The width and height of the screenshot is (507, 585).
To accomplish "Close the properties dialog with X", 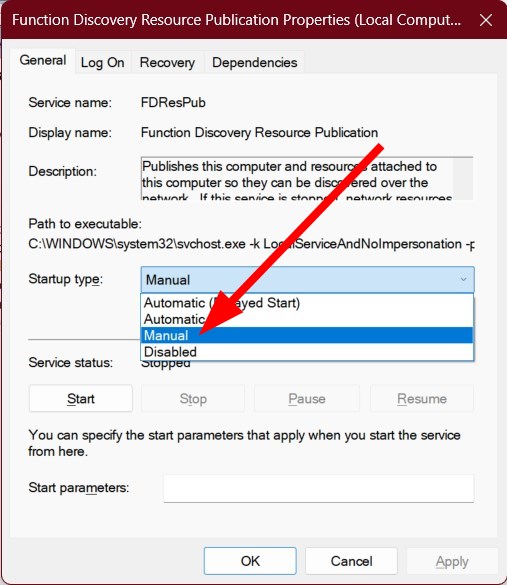I will tap(486, 20).
